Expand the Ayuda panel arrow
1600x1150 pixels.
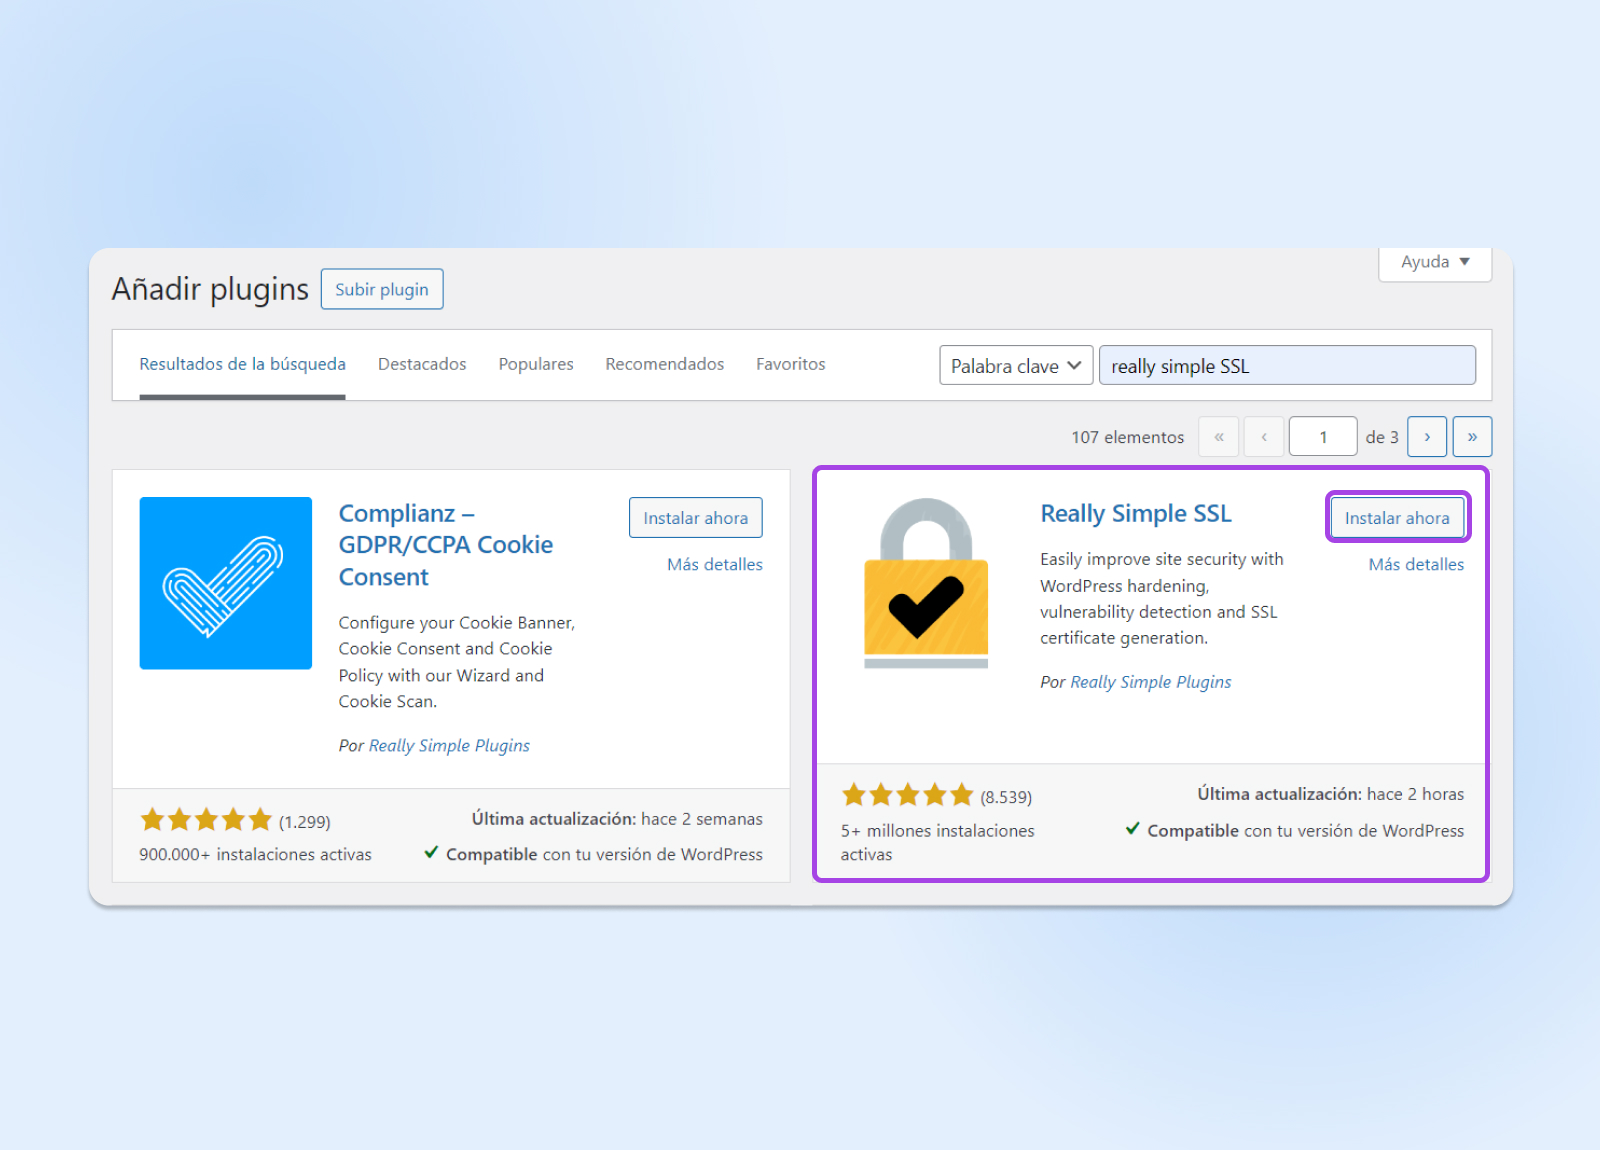(x=1464, y=262)
